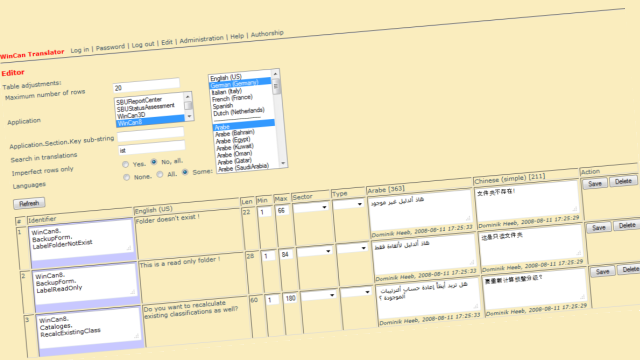The width and height of the screenshot is (640, 360).
Task: Select SBUStatusAssessment in Application list
Action: pyautogui.click(x=146, y=107)
